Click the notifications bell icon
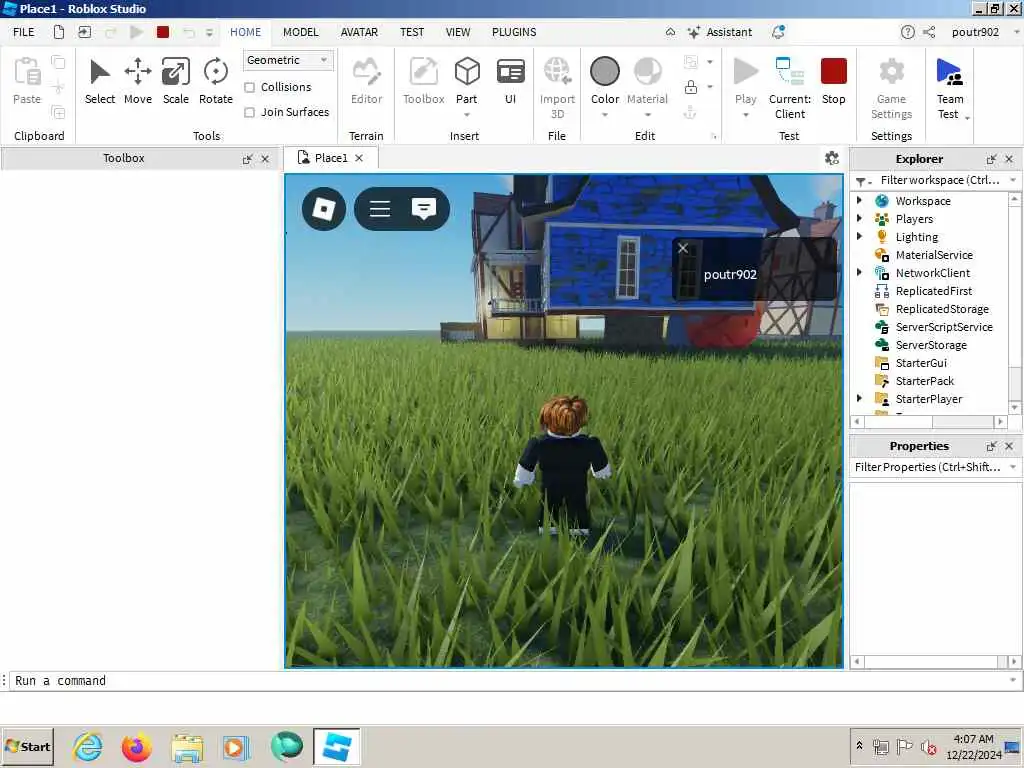 coord(778,32)
